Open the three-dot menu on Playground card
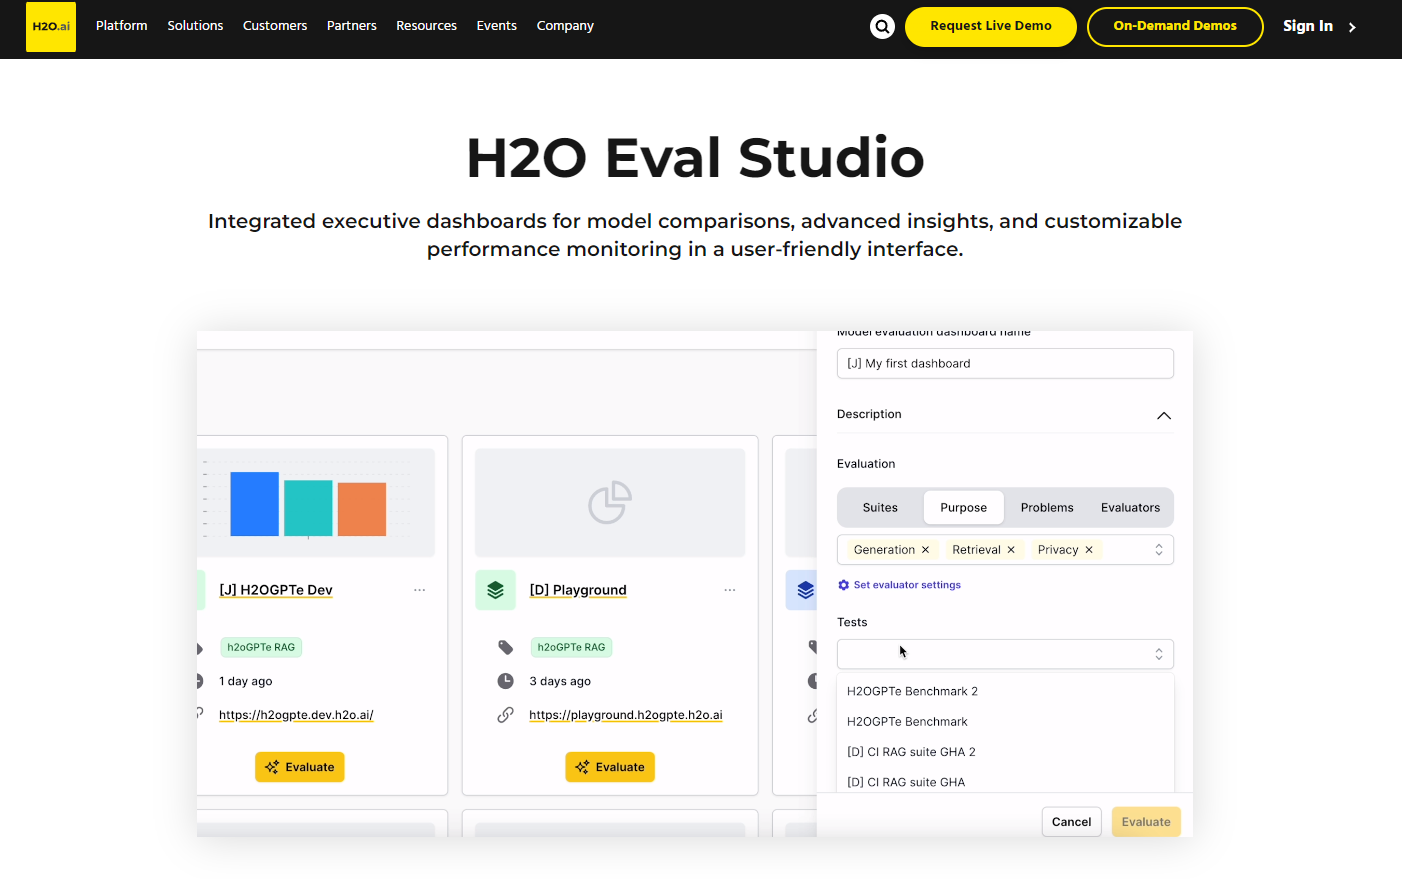The width and height of the screenshot is (1402, 879). [730, 590]
